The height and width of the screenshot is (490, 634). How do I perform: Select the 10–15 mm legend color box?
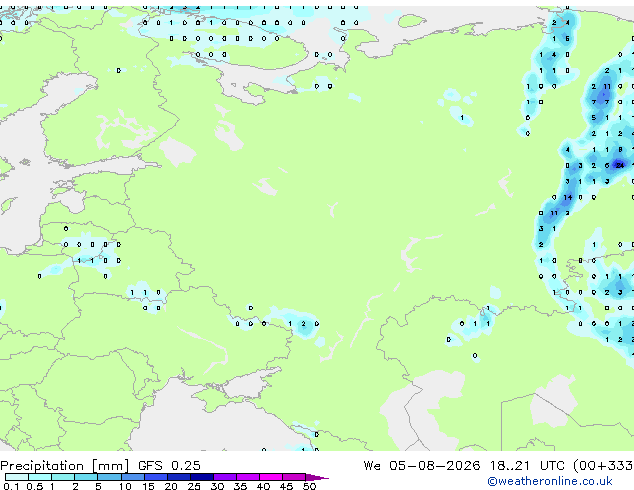click(133, 477)
